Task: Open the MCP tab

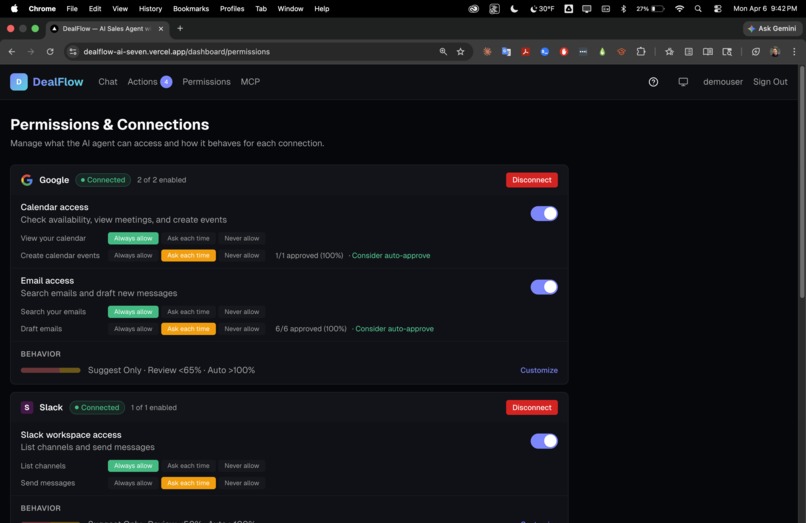Action: [250, 82]
